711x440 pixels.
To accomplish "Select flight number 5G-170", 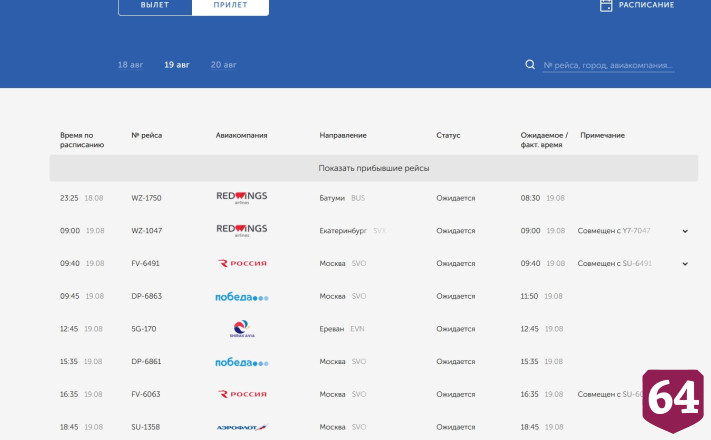I will (x=144, y=329).
